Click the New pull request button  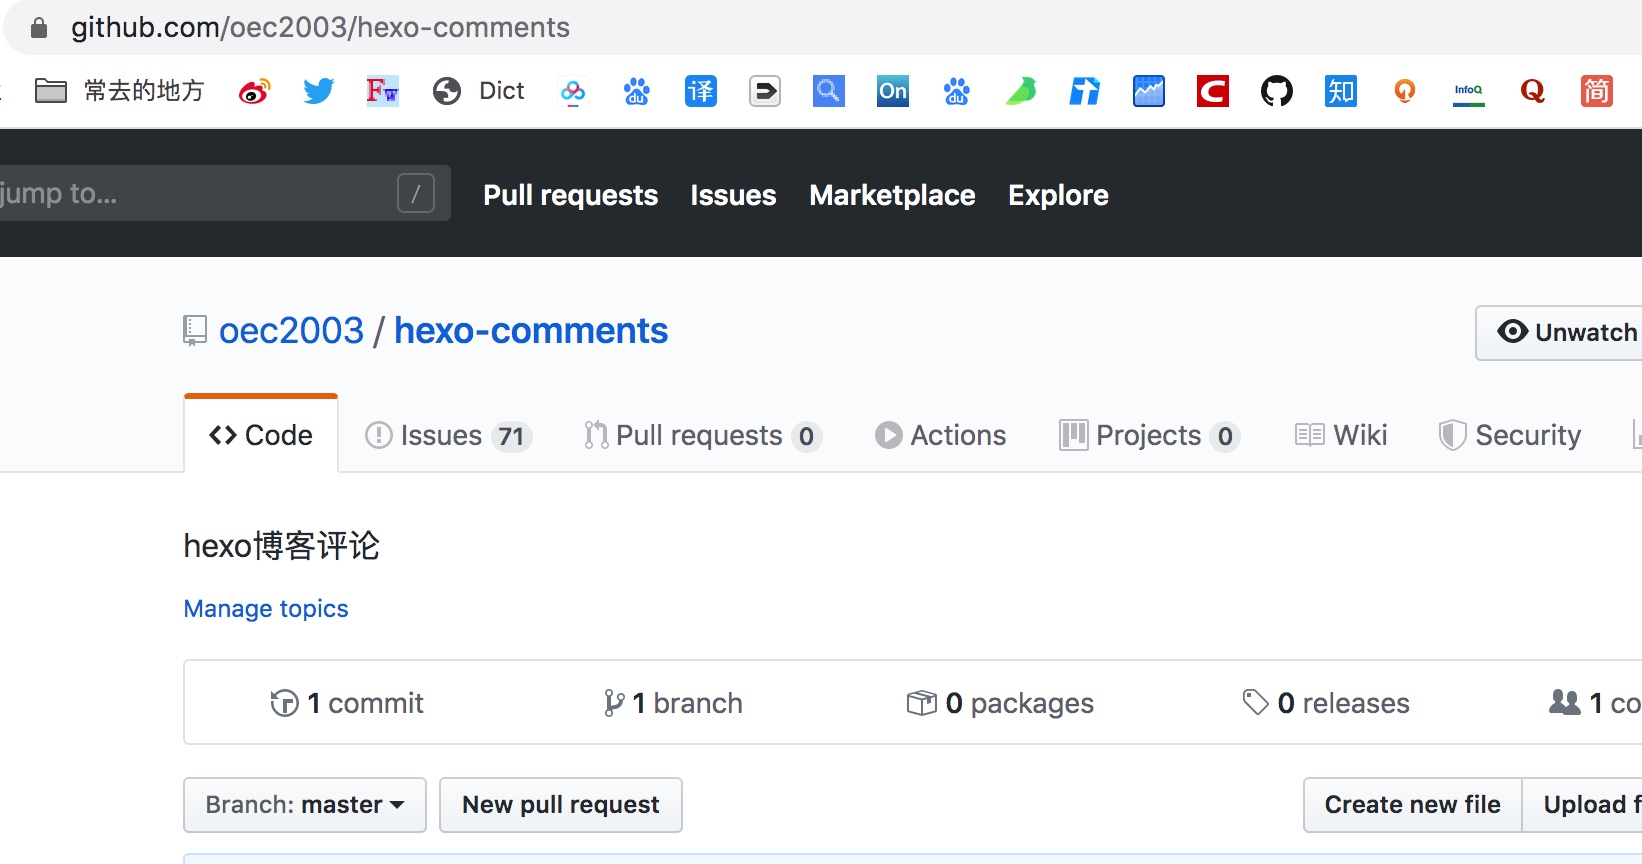click(561, 805)
